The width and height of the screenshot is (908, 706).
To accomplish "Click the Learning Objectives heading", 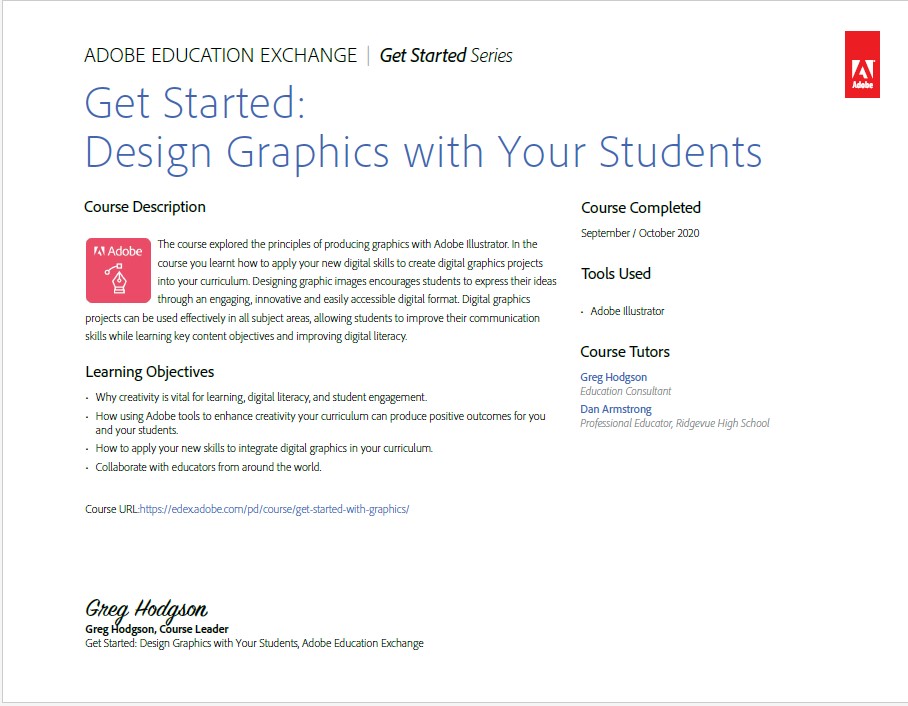I will tap(149, 372).
